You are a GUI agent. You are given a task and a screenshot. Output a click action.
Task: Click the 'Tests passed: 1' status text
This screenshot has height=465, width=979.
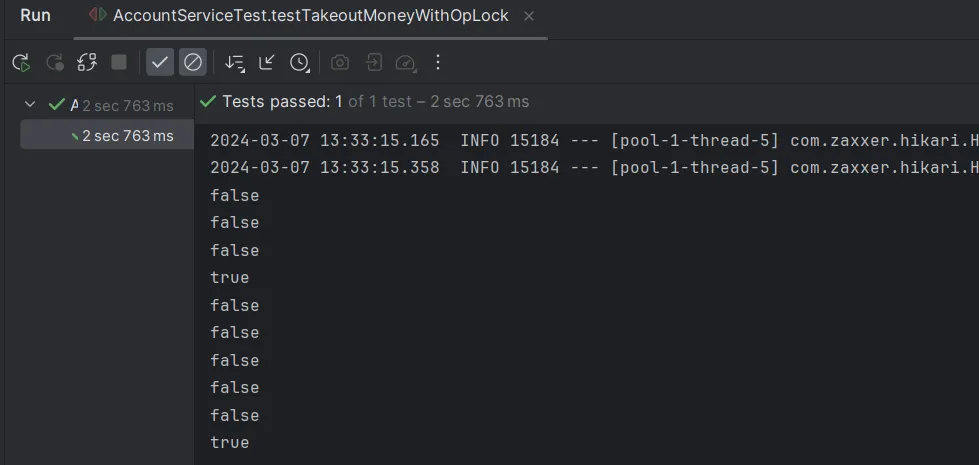click(282, 101)
